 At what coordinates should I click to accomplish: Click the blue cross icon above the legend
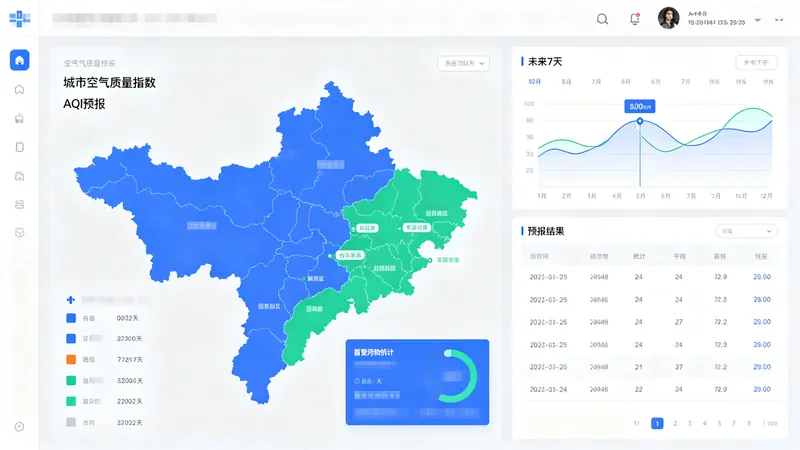71,299
